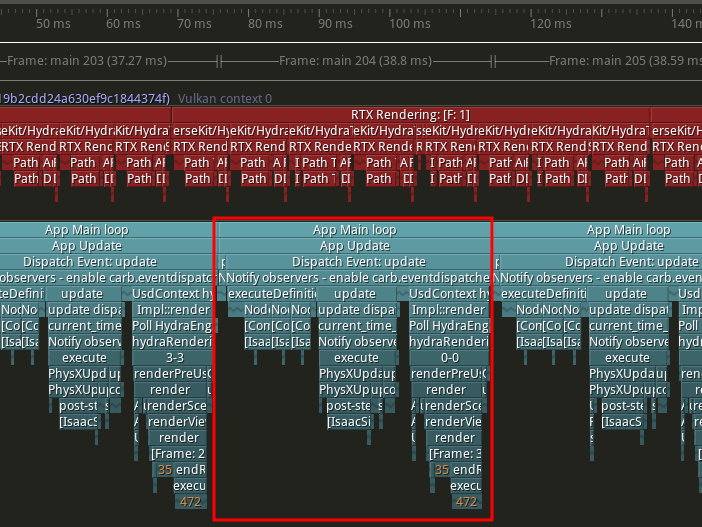
Task: Click the orange 35 zone inside red box
Action: [x=441, y=470]
